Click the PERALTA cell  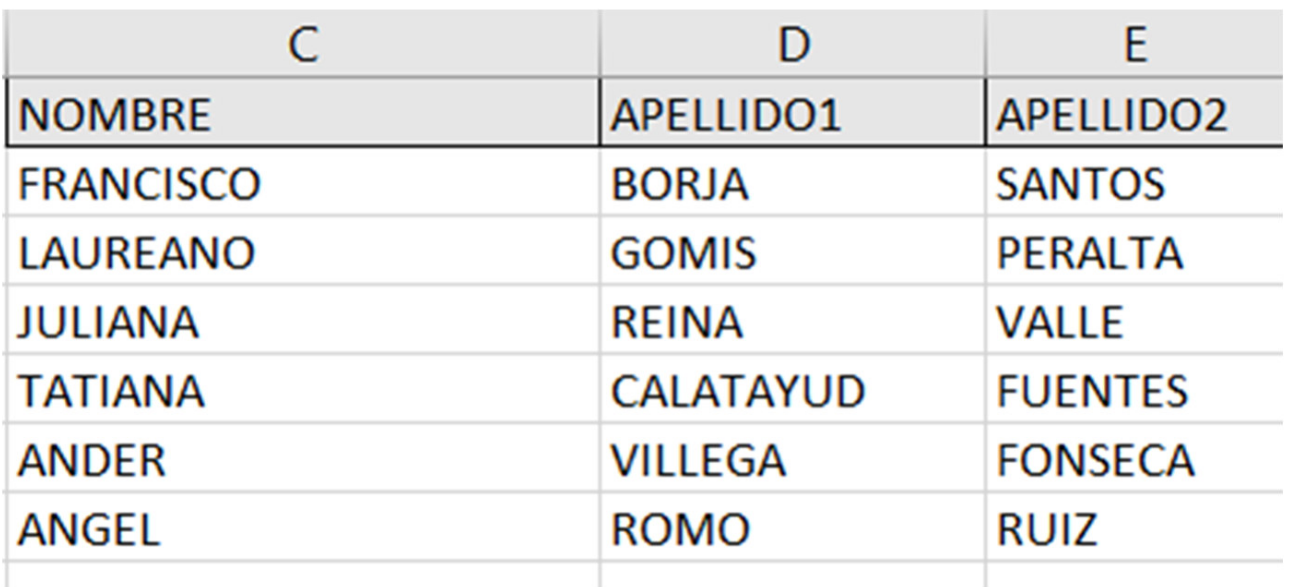[x=1135, y=254]
